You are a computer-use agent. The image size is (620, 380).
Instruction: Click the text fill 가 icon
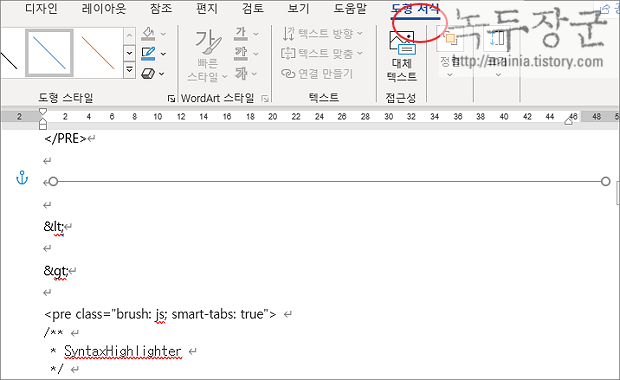click(241, 34)
